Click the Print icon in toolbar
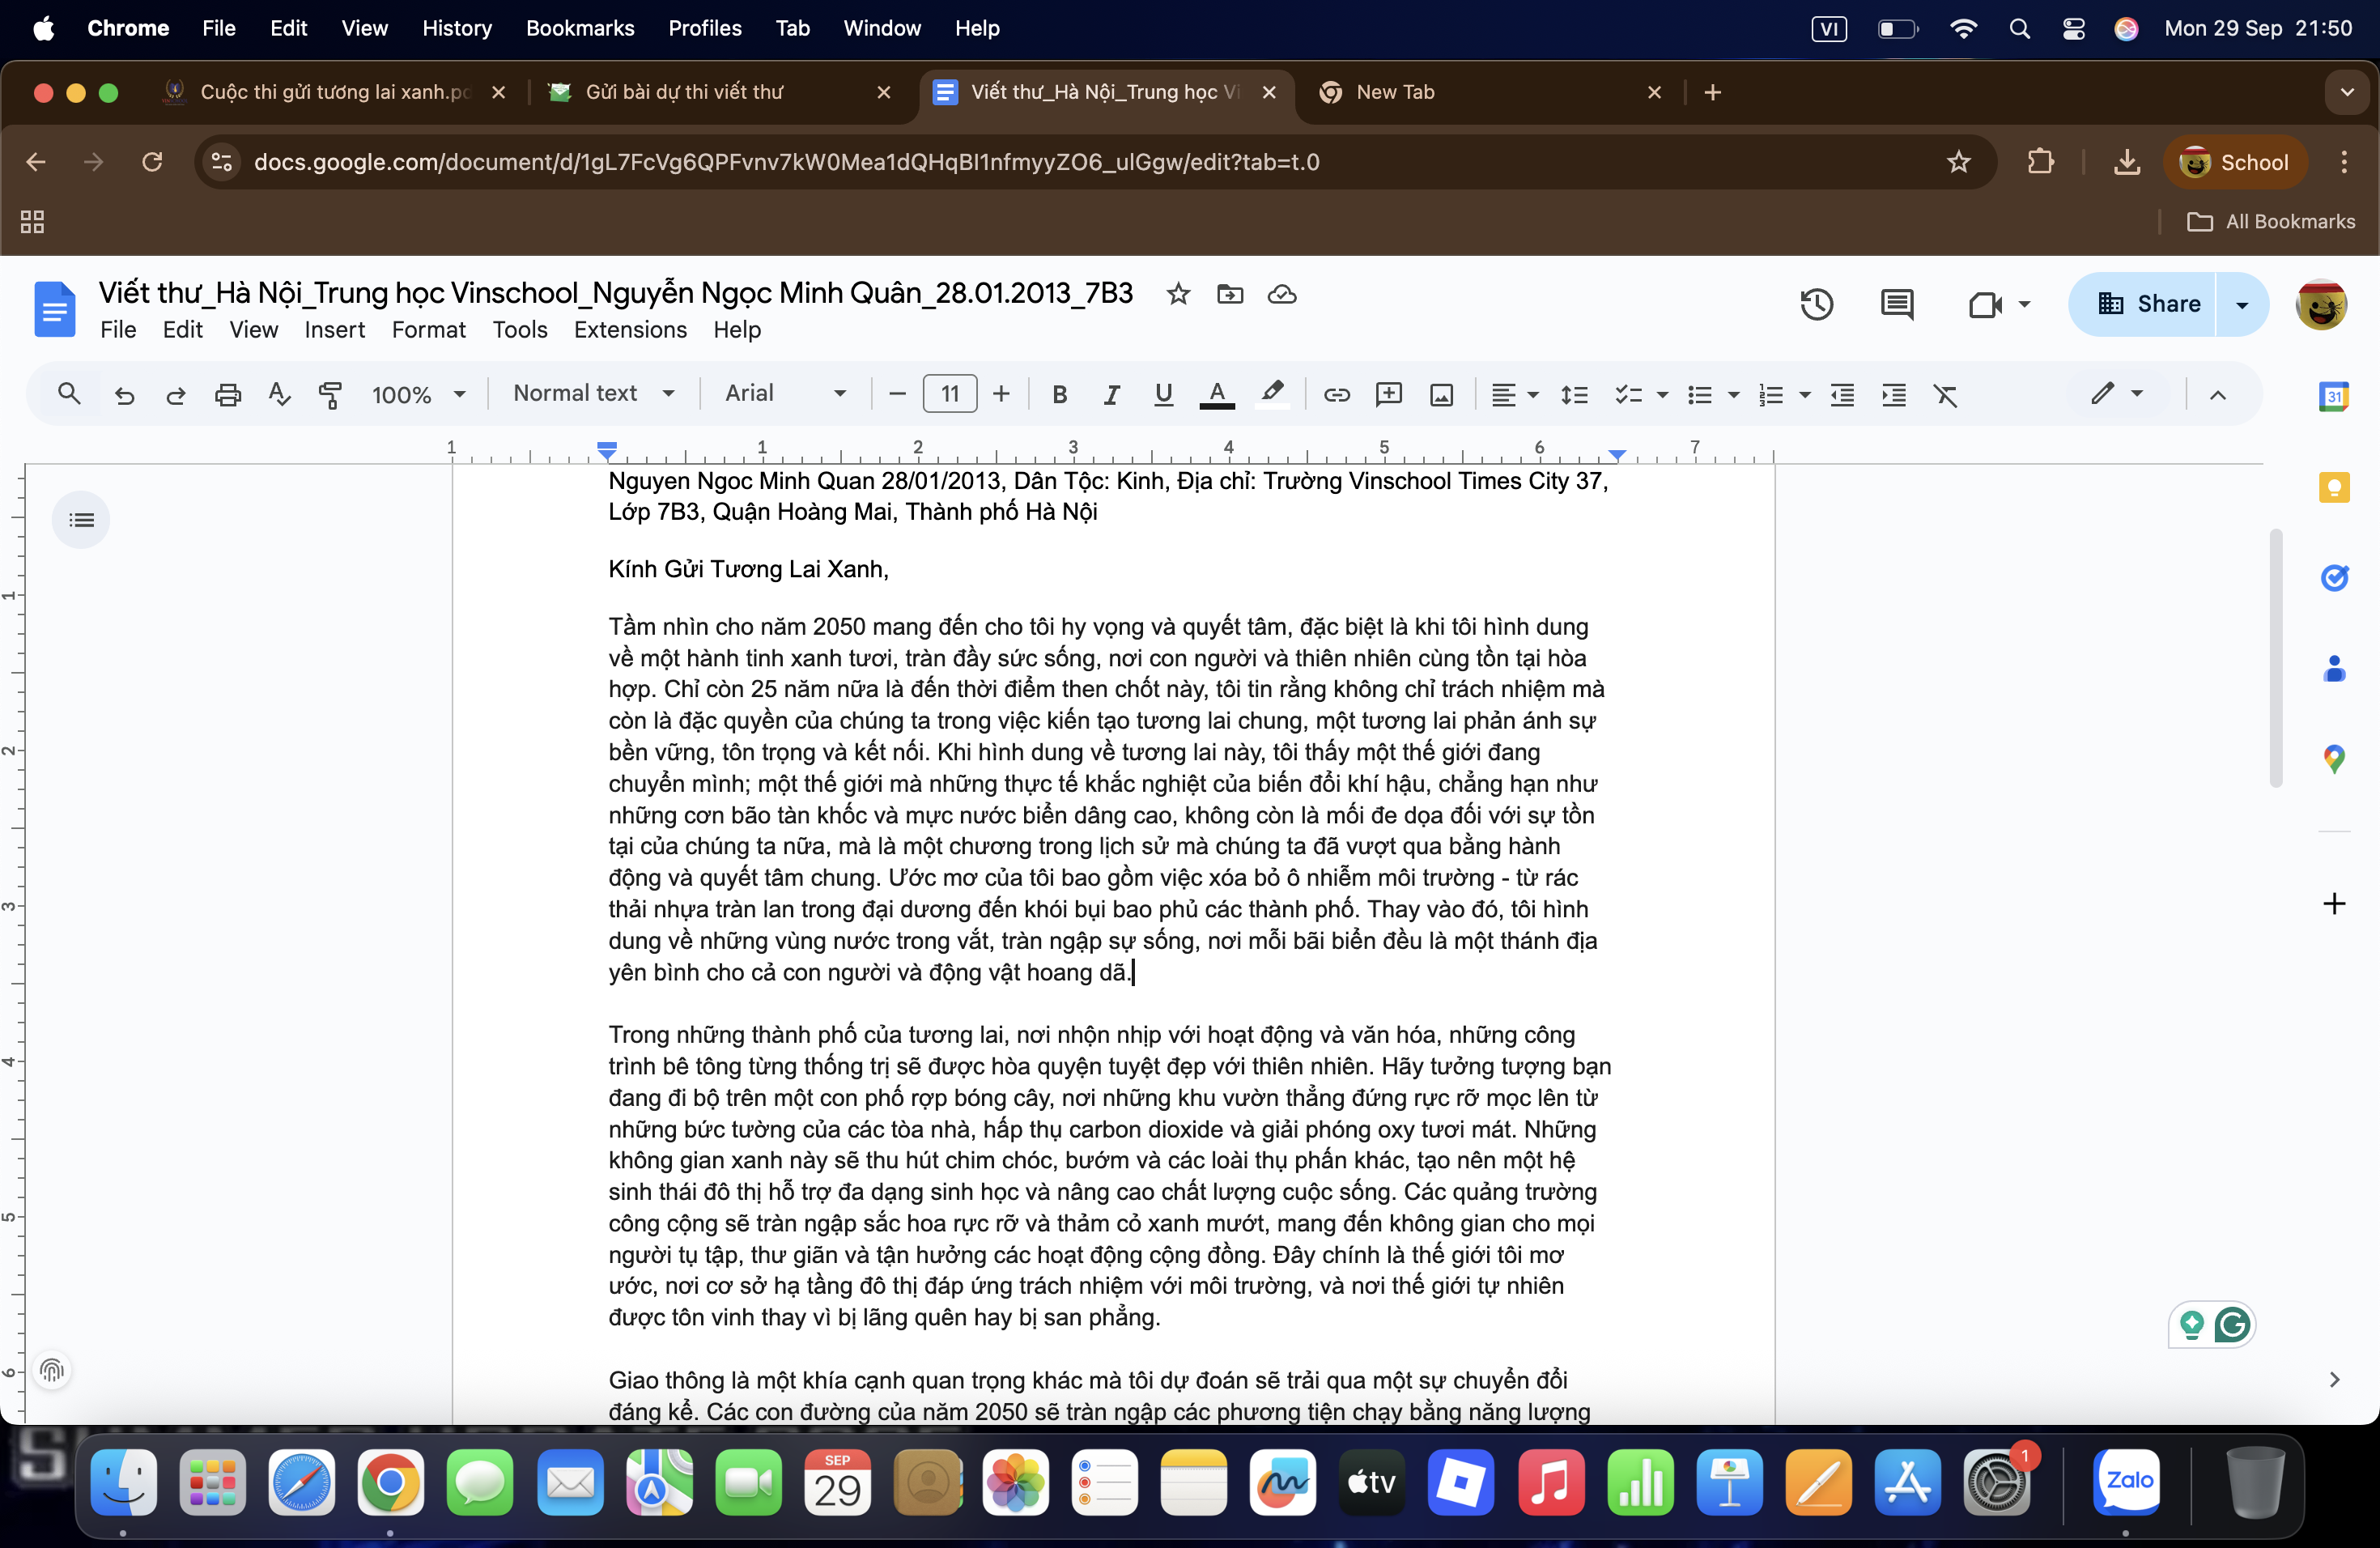 tap(228, 394)
